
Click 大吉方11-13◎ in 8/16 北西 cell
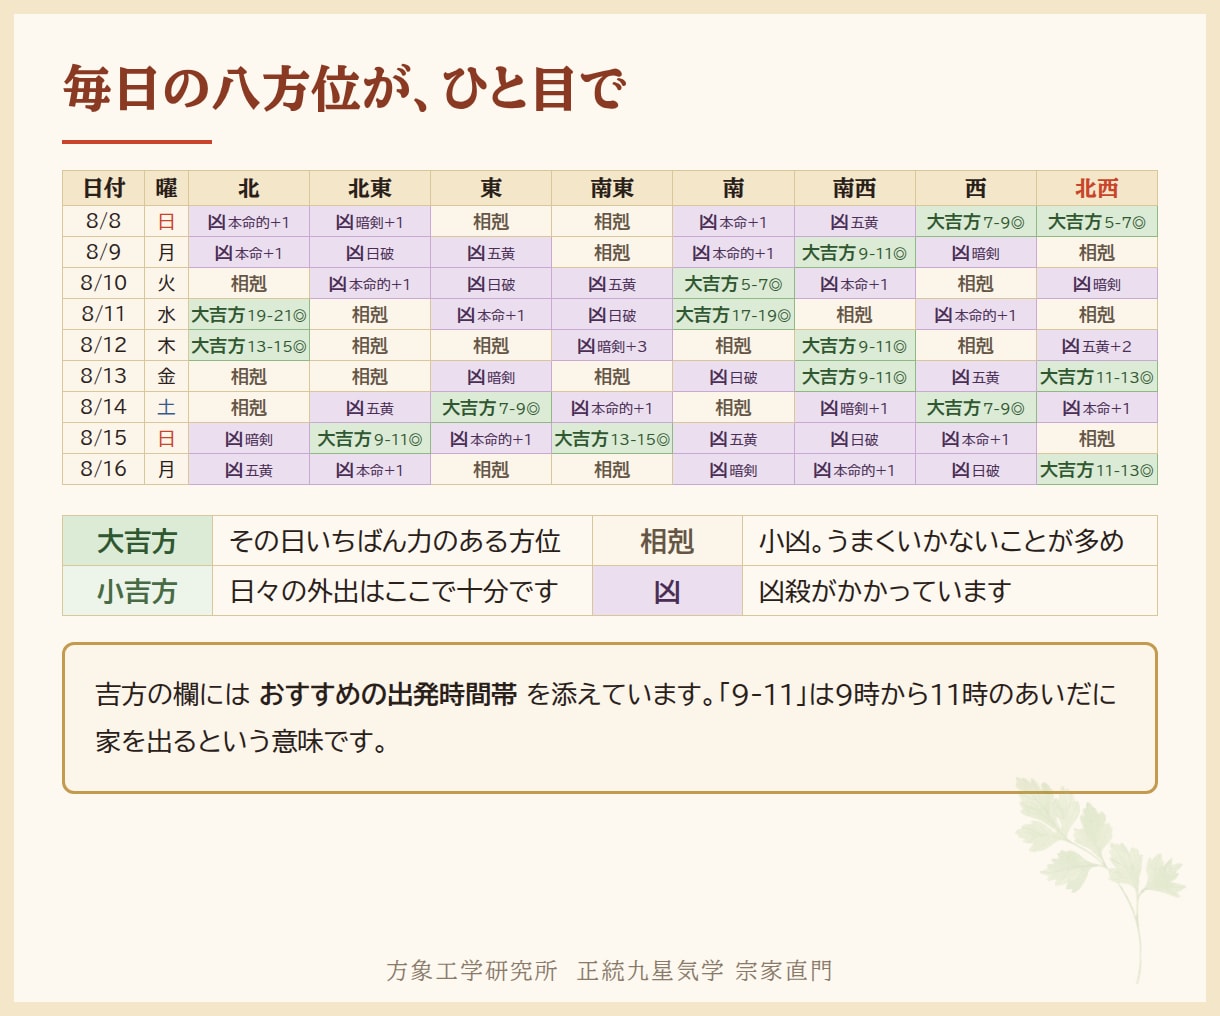click(x=1097, y=469)
